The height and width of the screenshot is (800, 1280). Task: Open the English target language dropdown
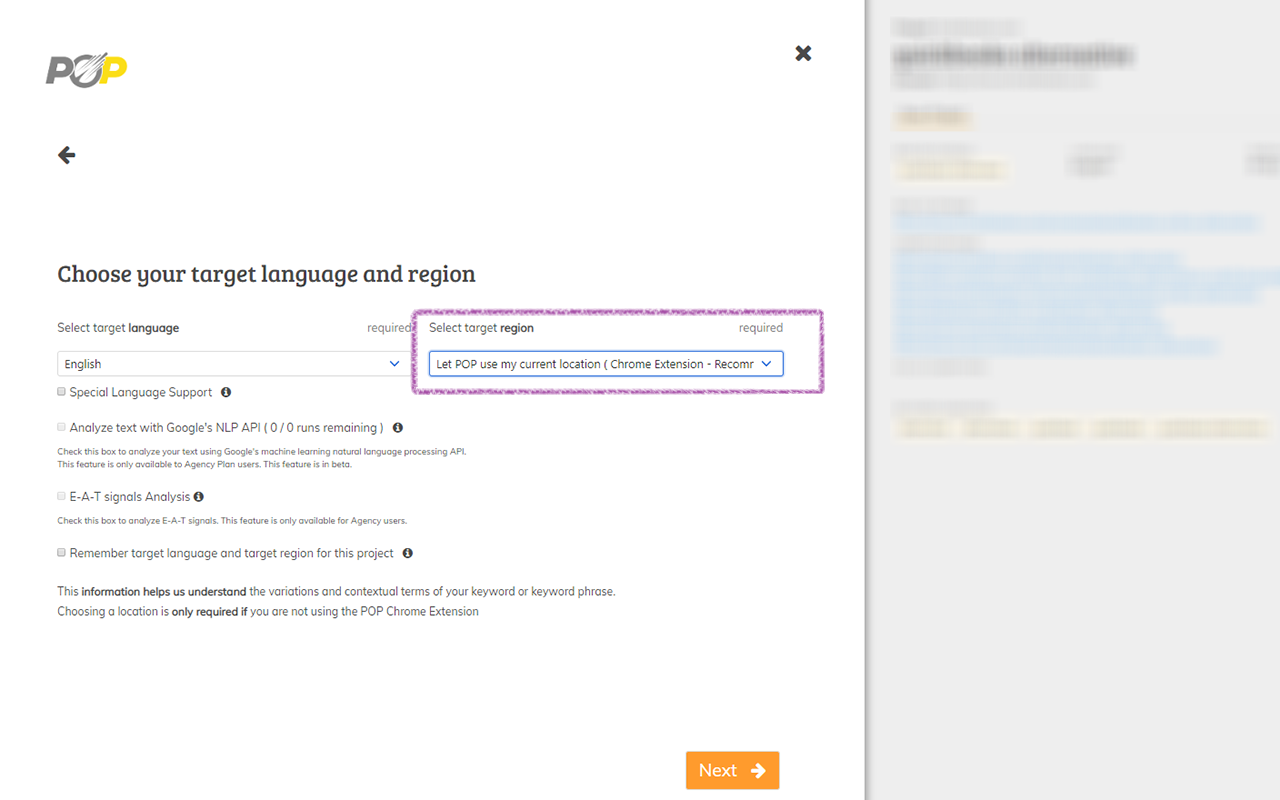tap(231, 364)
